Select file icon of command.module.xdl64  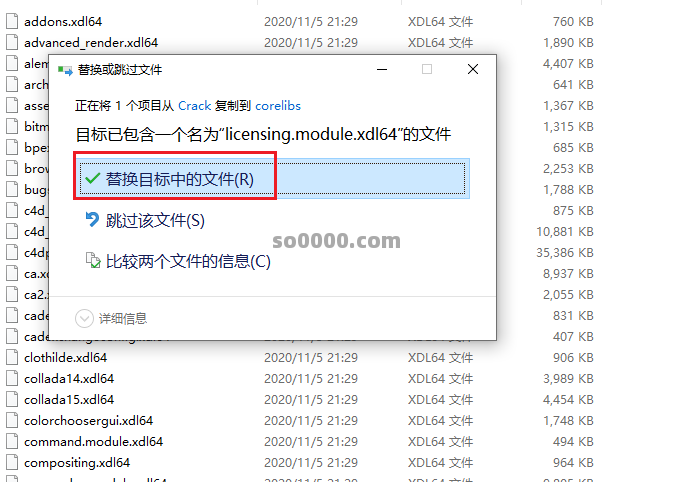tap(12, 442)
